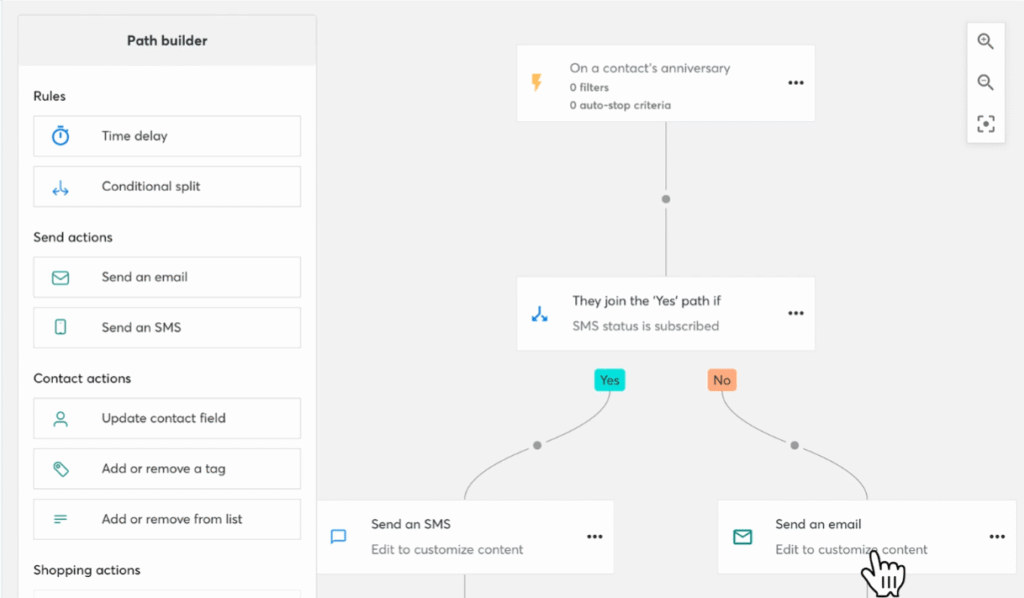Click Edit to customize content on email node
The image size is (1024, 598).
(850, 550)
